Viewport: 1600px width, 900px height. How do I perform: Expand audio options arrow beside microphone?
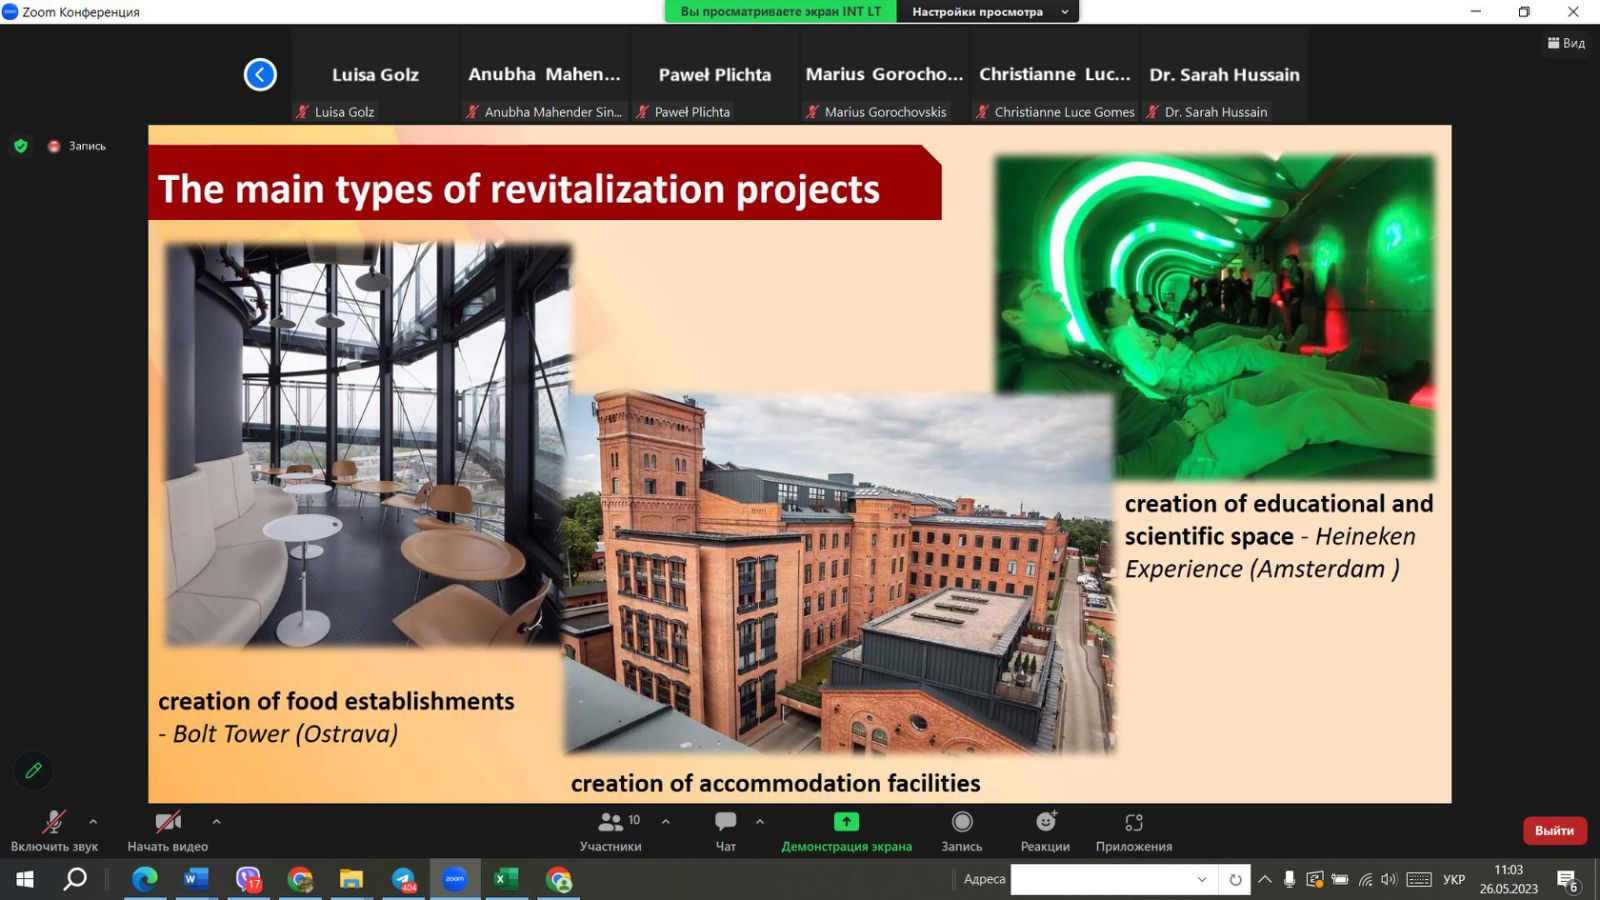click(x=93, y=821)
